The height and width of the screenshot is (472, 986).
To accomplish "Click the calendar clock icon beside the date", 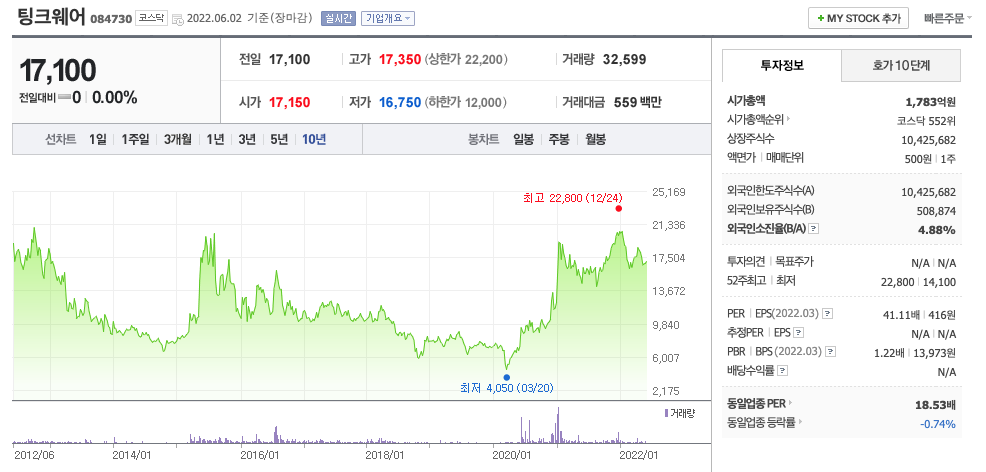I will 177,19.
